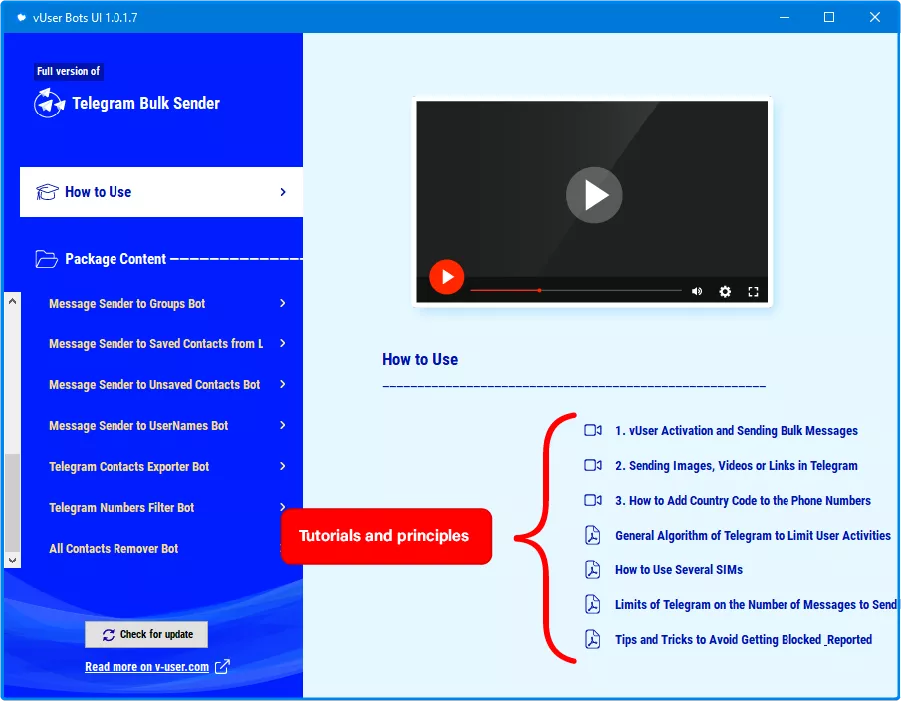Expand Message Sender to UserNames Bot chevron

click(x=283, y=425)
